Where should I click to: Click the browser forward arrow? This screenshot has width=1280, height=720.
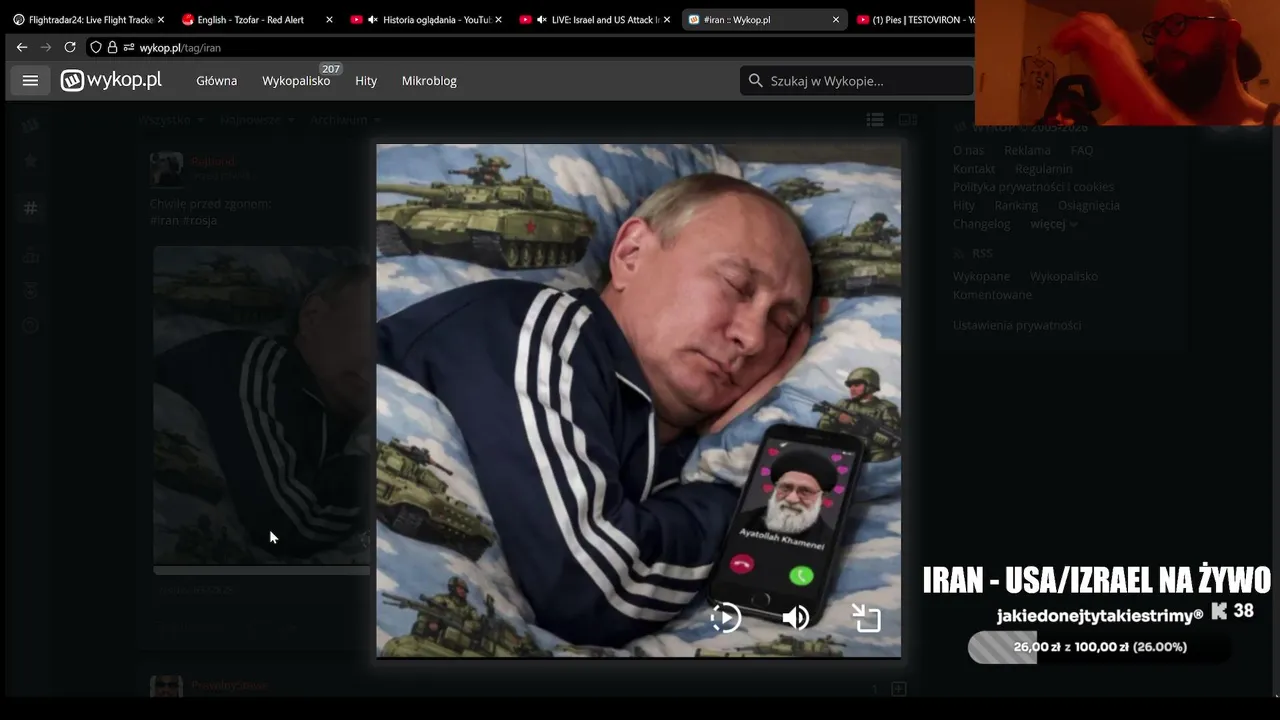point(46,47)
